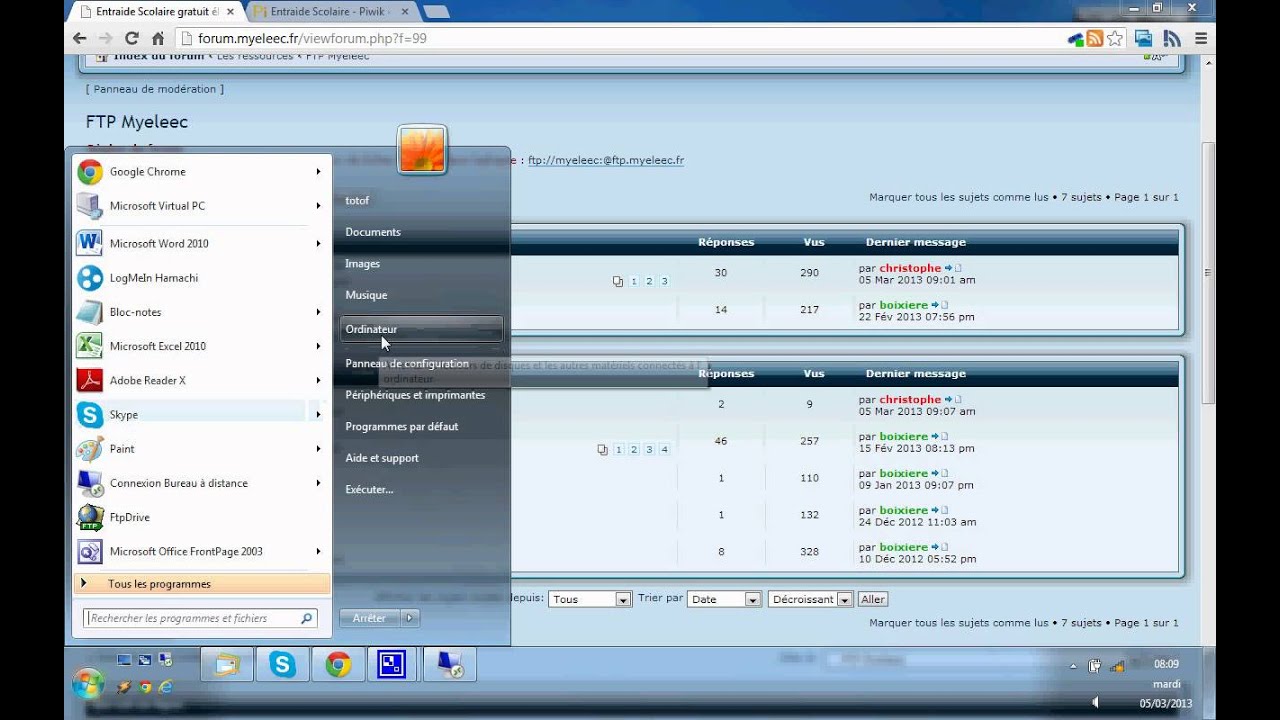
Task: Select Exécuter... in the Start menu
Action: [x=421, y=489]
